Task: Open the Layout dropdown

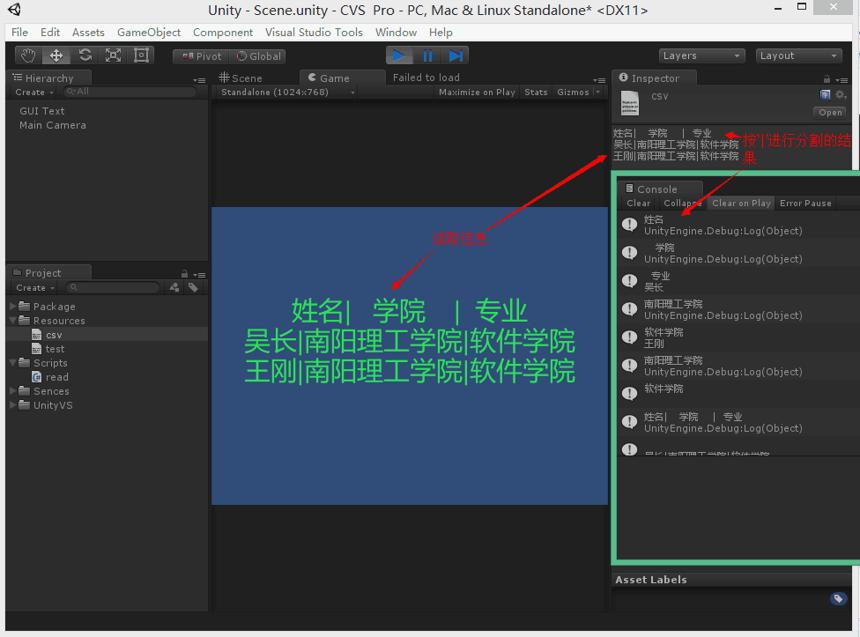Action: pos(799,56)
